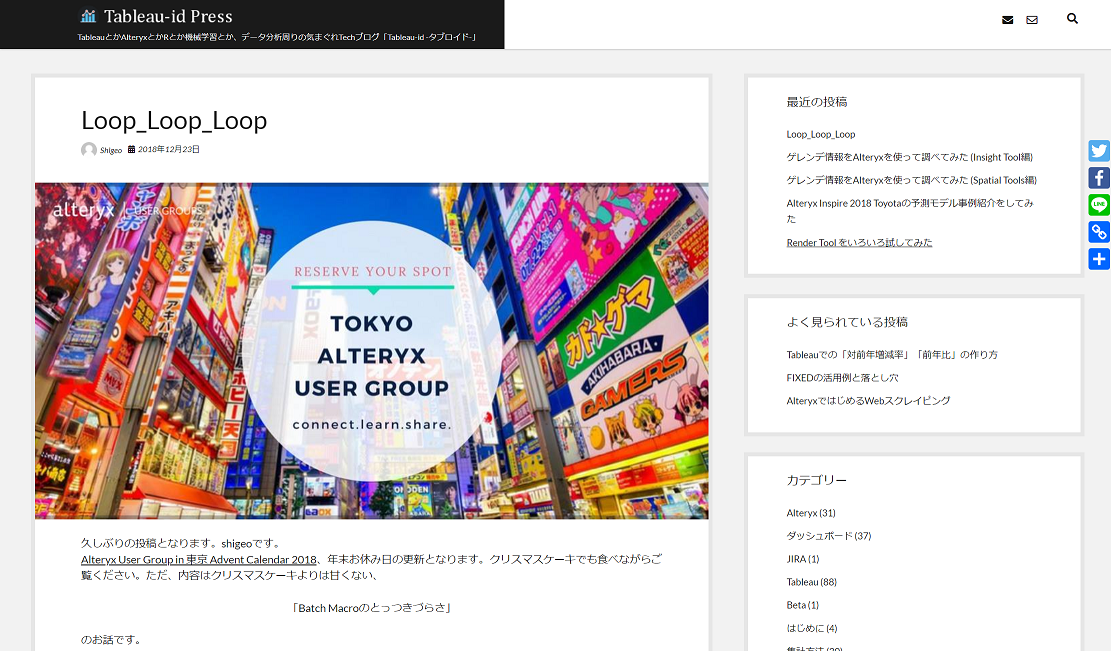Open the Alteryx User Group Advent Calendar 2018 link

click(x=198, y=560)
